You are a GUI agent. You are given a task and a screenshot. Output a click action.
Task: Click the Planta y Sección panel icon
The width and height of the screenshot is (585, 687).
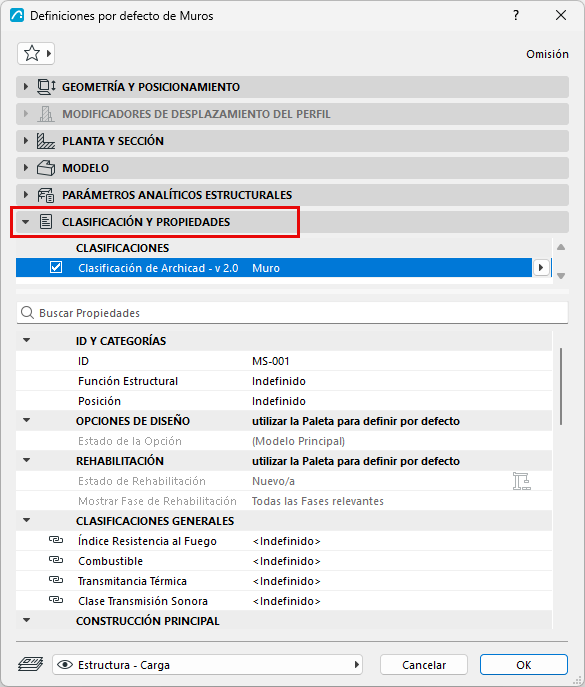pos(46,141)
